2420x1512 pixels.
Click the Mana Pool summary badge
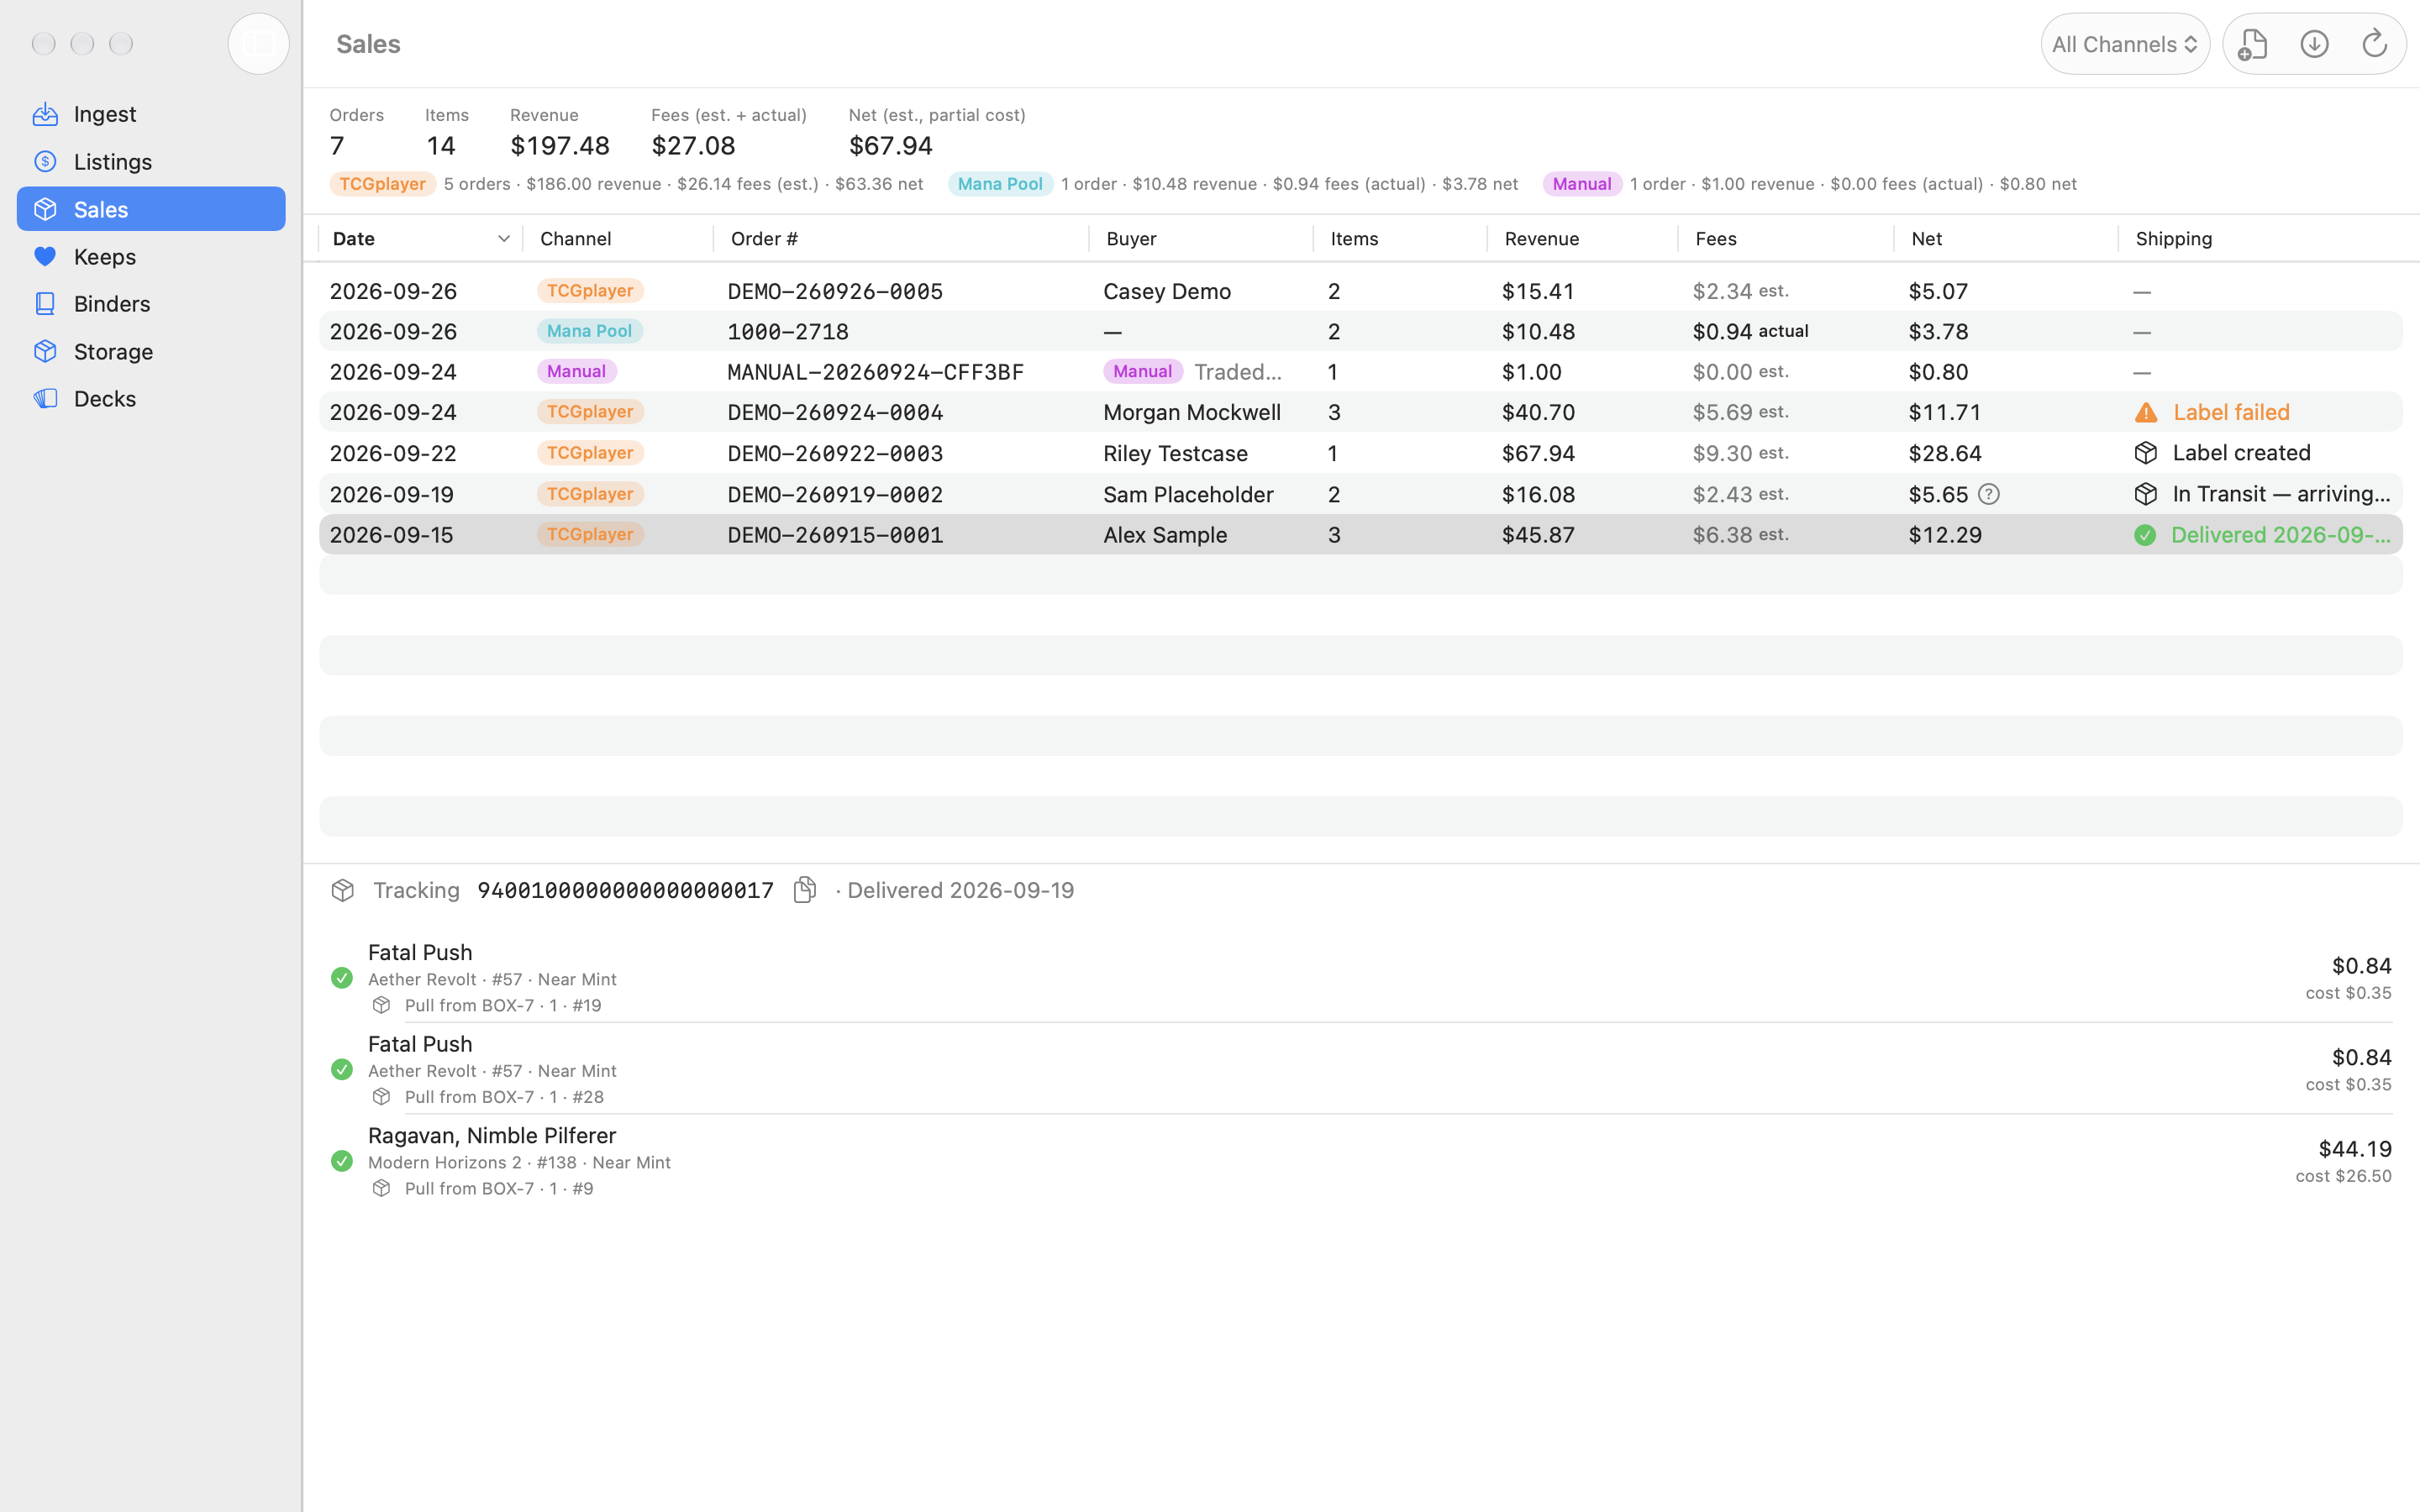1000,184
